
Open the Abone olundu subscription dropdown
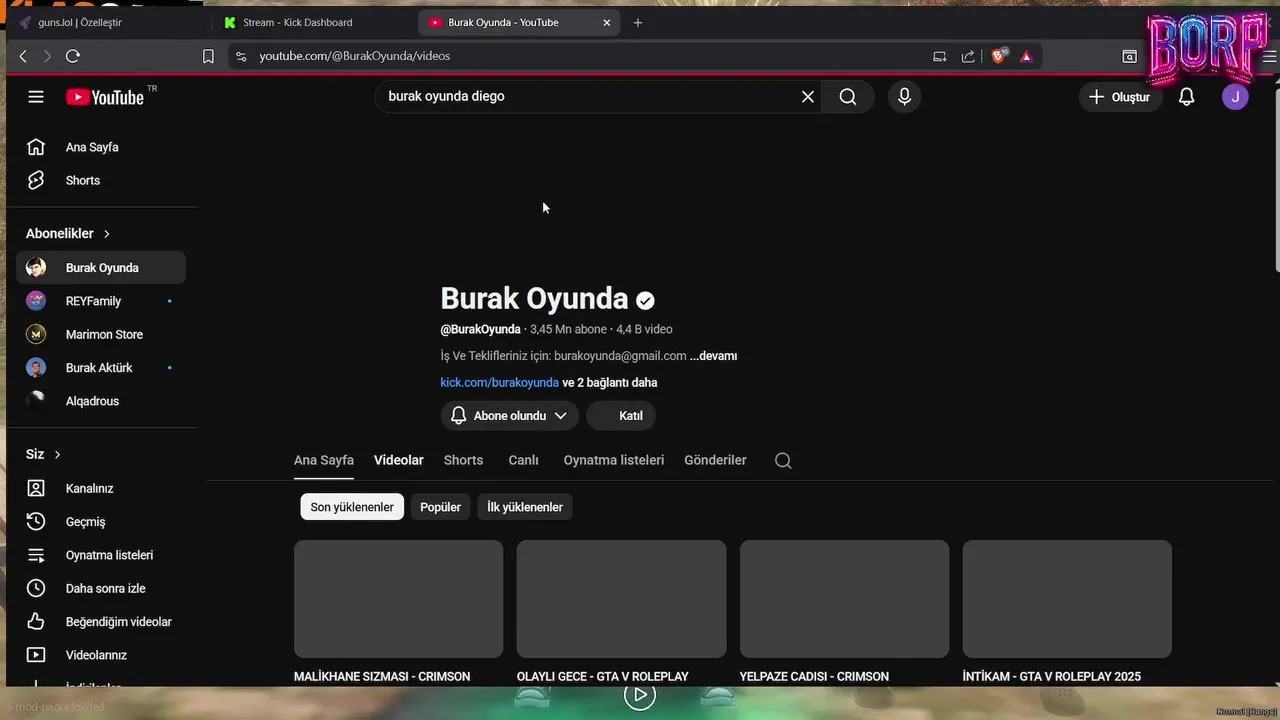(x=509, y=416)
